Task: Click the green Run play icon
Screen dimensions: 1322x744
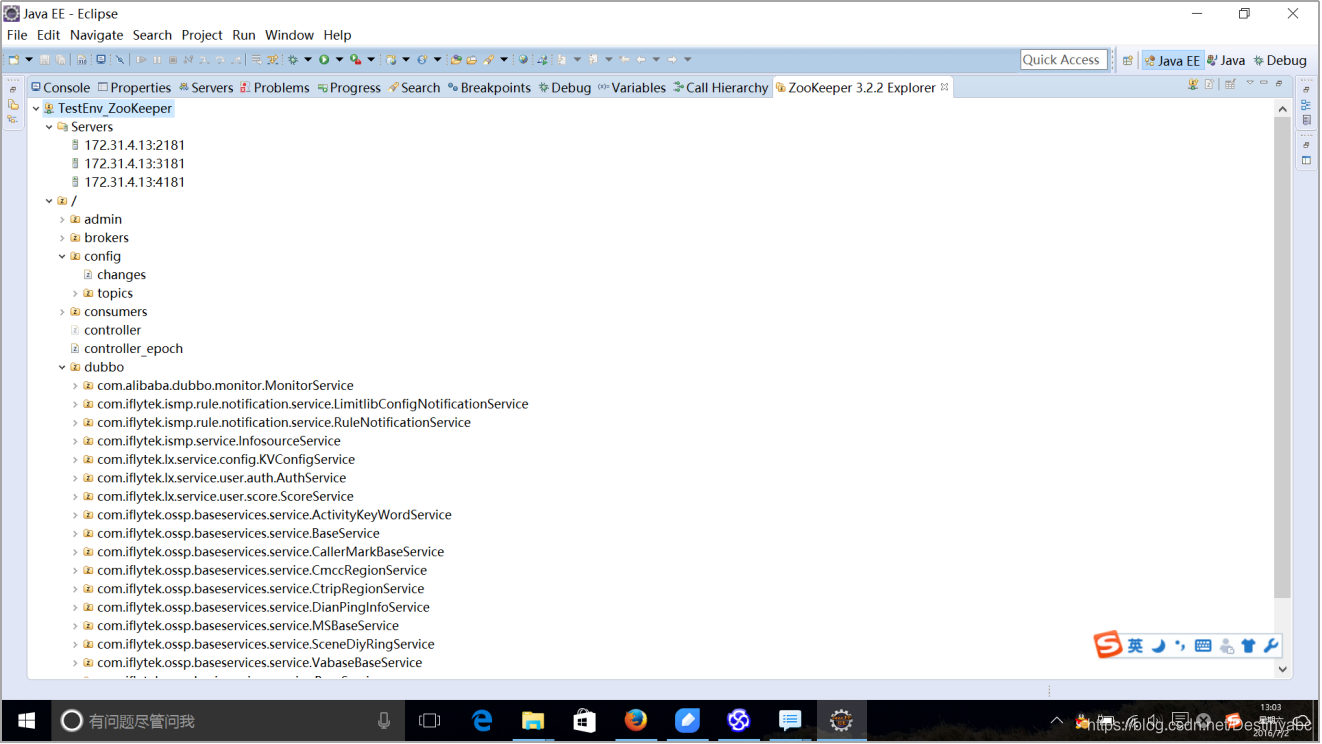Action: pos(324,60)
